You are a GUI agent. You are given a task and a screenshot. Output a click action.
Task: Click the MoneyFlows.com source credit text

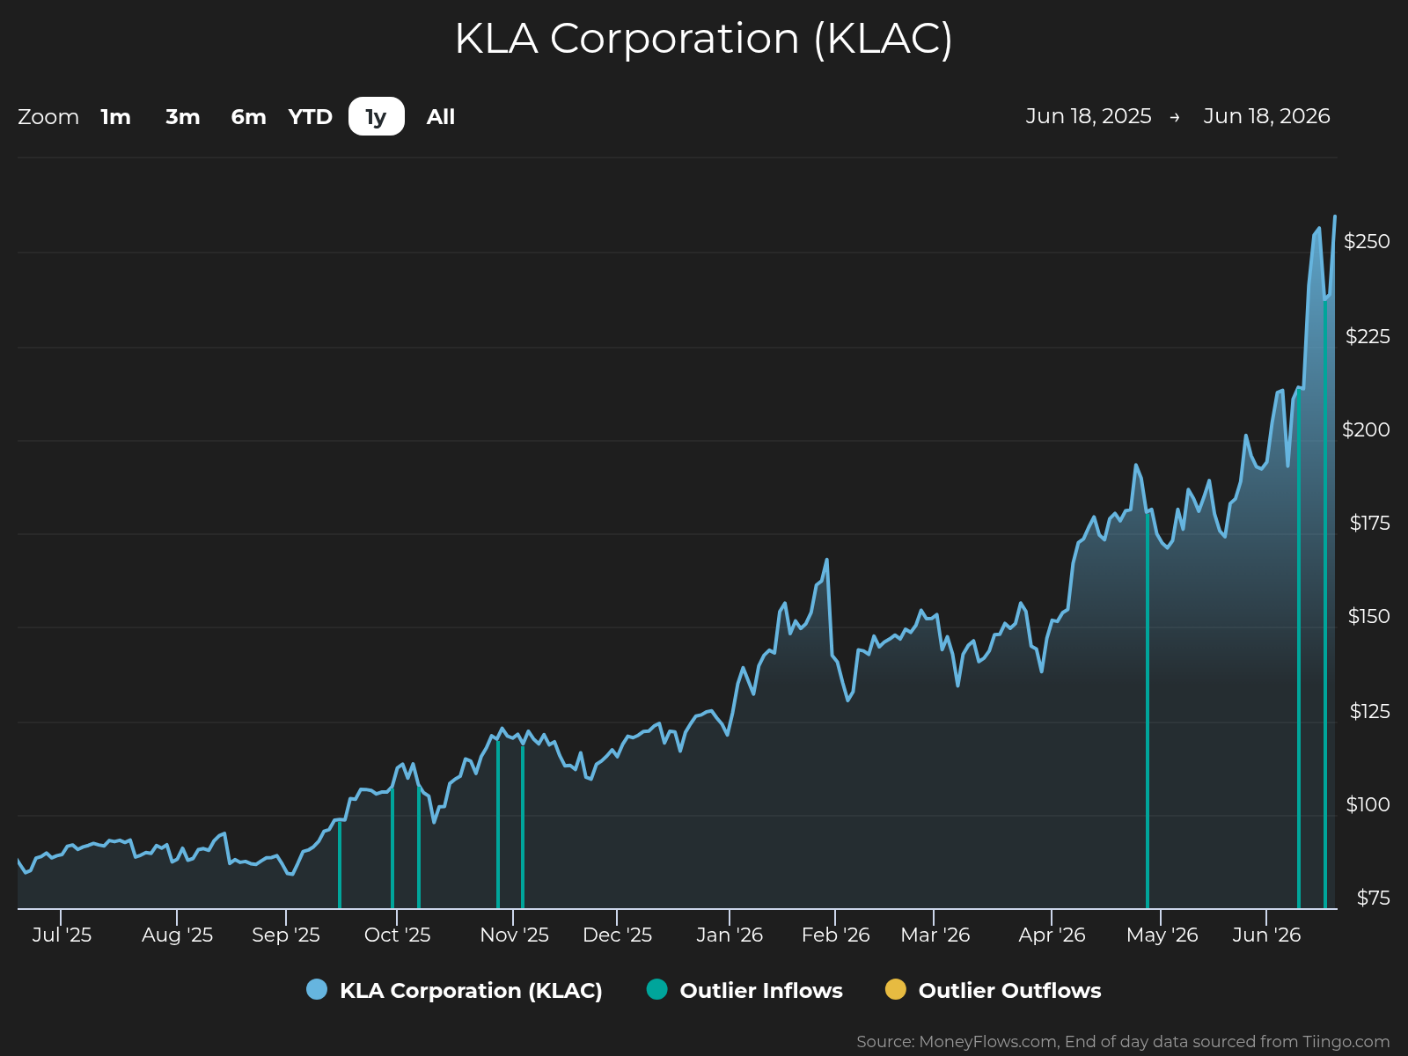coord(1123,1042)
